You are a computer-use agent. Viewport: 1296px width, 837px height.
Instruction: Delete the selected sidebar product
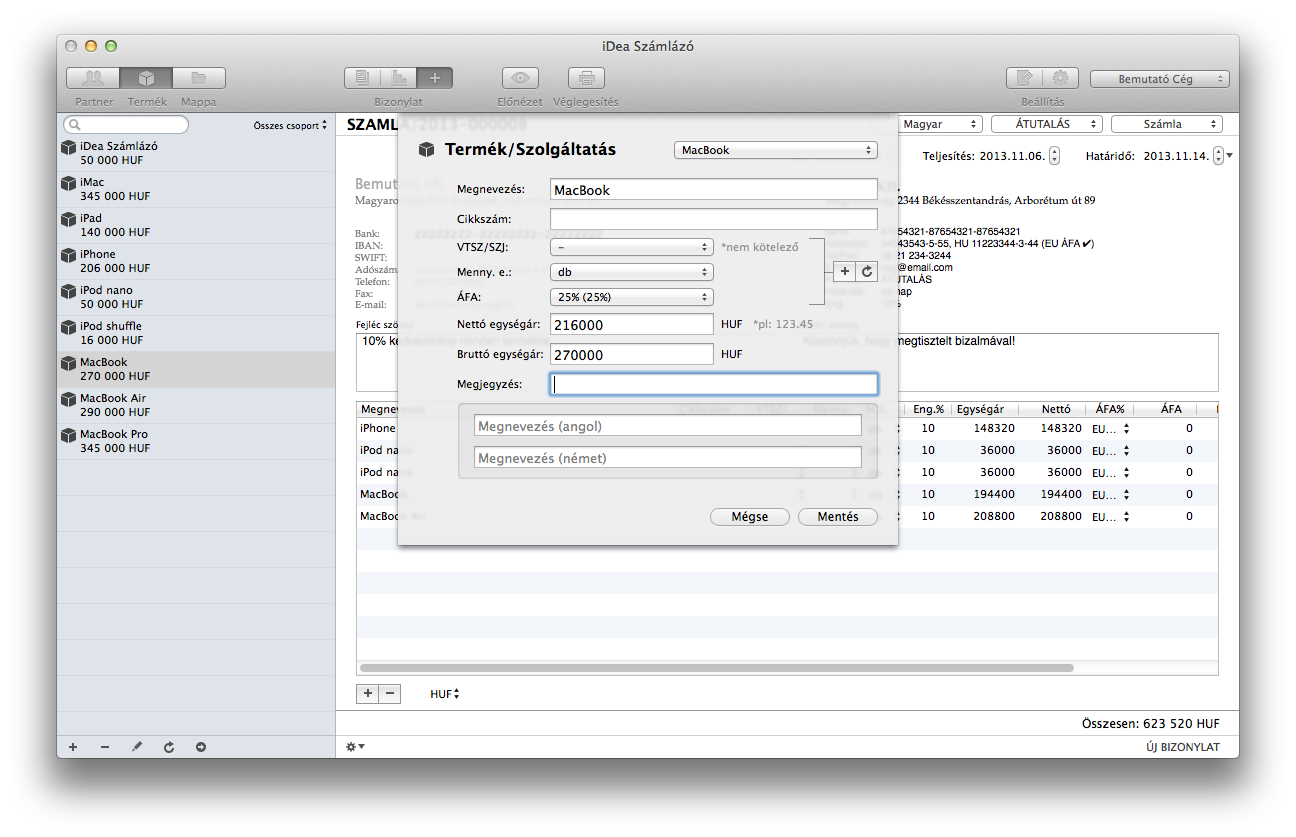pos(105,747)
